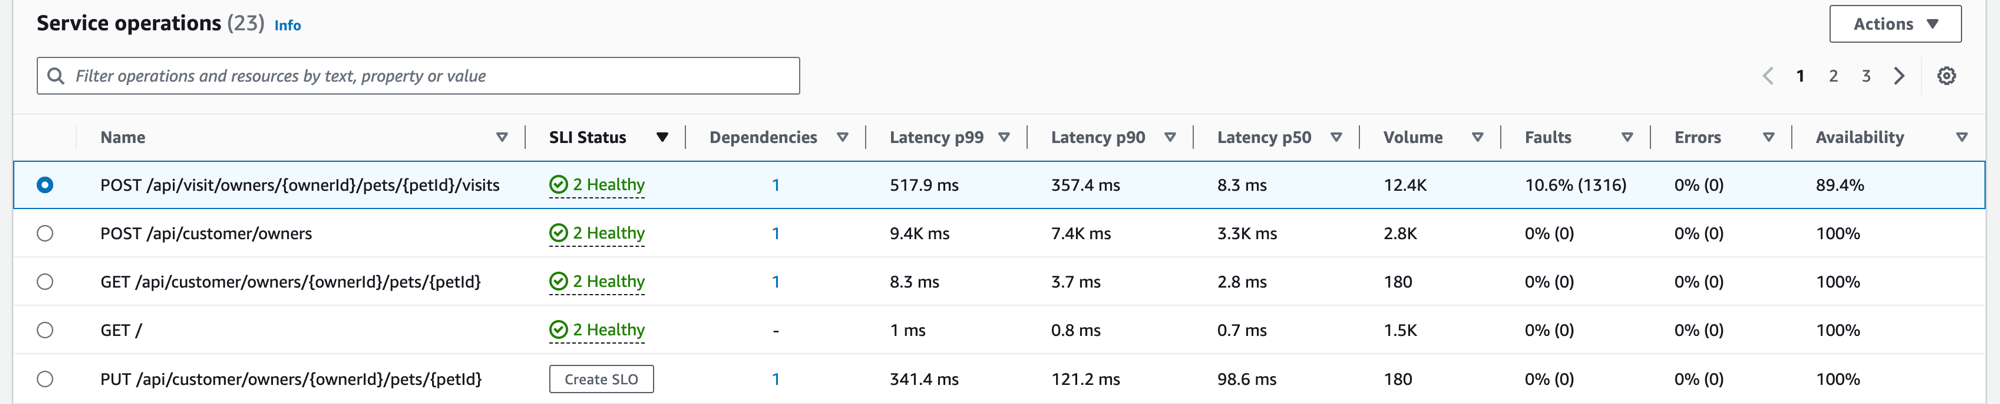The image size is (2000, 404).
Task: Open the Actions dropdown menu
Action: 1894,24
